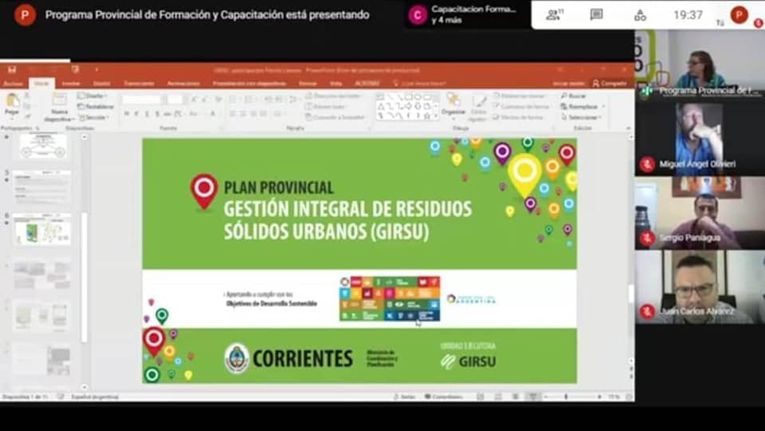Click the Format Painter brush icon

[27, 116]
